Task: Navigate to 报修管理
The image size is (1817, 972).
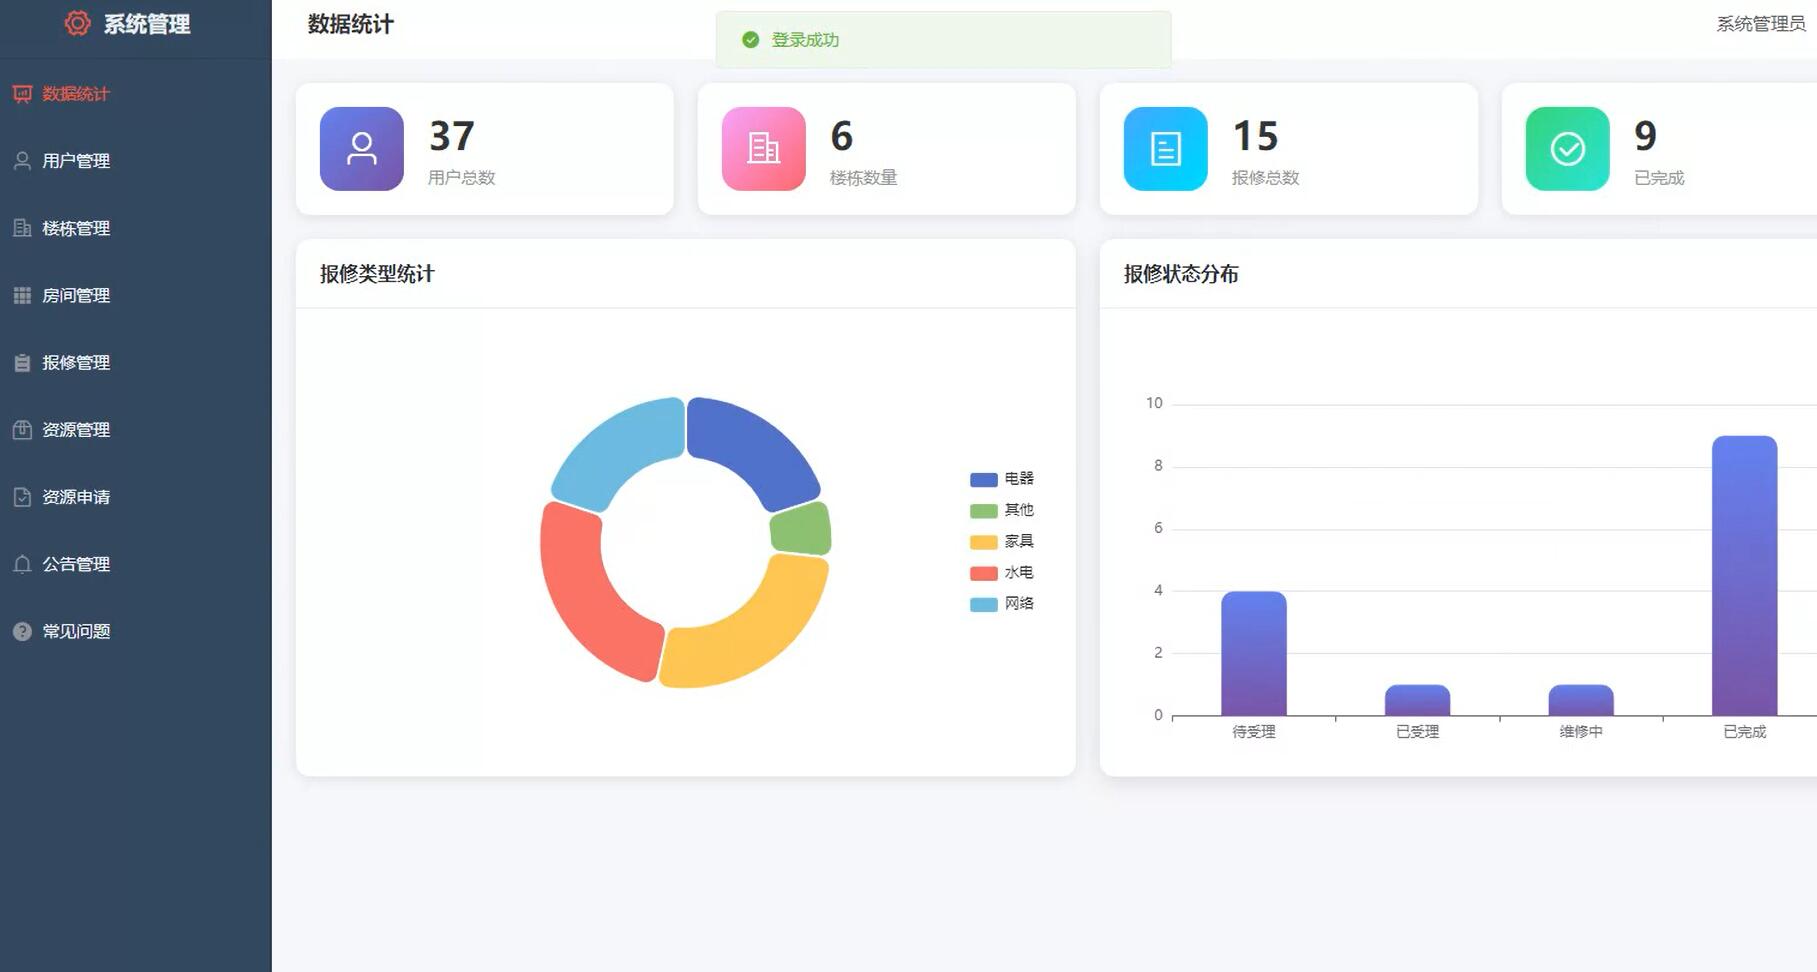Action: pos(136,362)
